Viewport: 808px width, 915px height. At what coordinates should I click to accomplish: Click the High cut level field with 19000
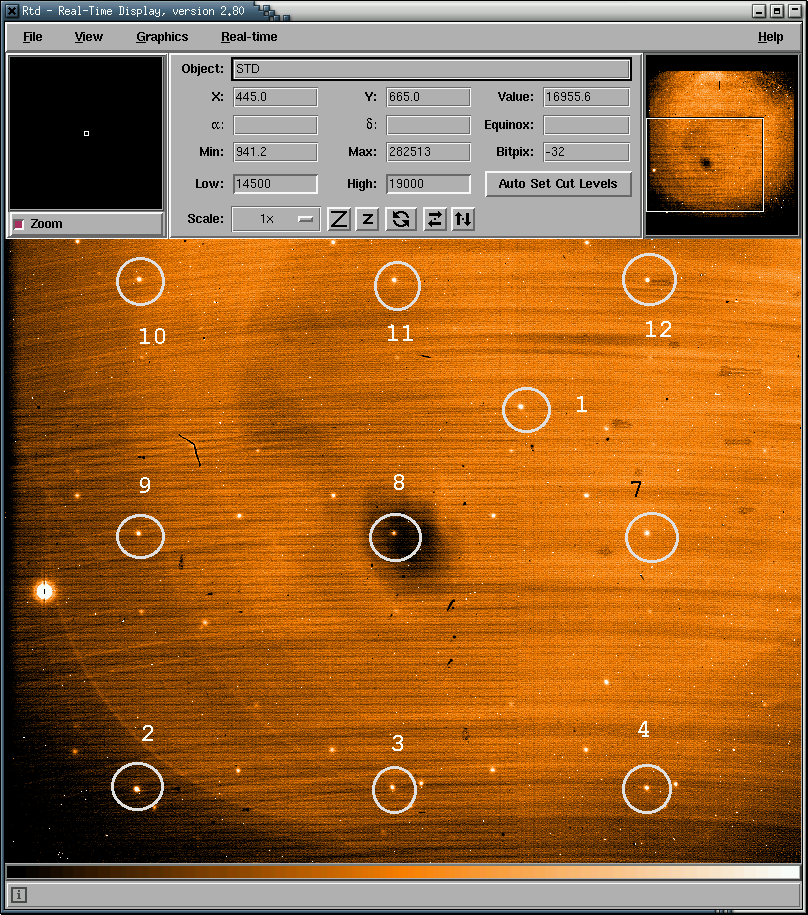[428, 184]
